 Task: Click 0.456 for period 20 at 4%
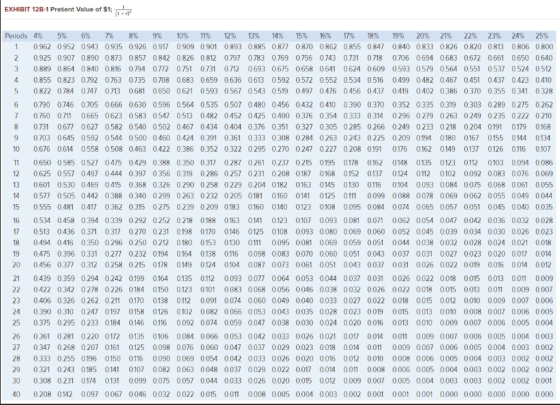(42, 265)
